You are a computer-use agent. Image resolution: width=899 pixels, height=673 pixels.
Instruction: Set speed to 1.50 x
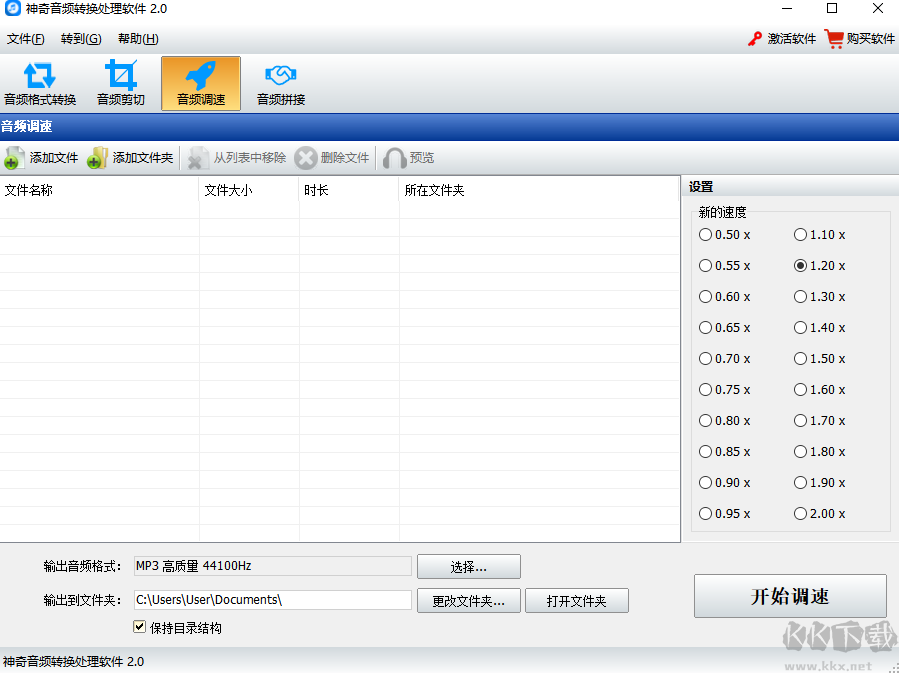[800, 358]
